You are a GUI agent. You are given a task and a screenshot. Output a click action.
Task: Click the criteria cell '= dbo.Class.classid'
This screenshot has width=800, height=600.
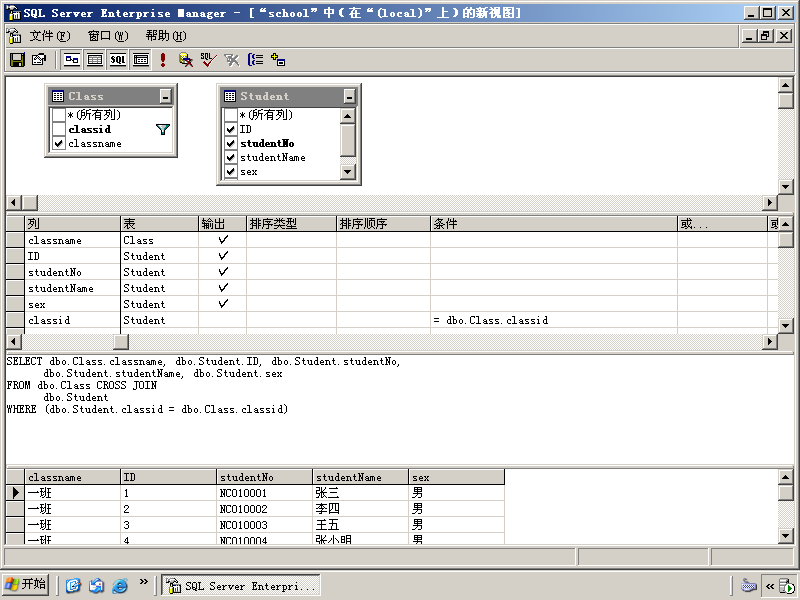click(554, 320)
